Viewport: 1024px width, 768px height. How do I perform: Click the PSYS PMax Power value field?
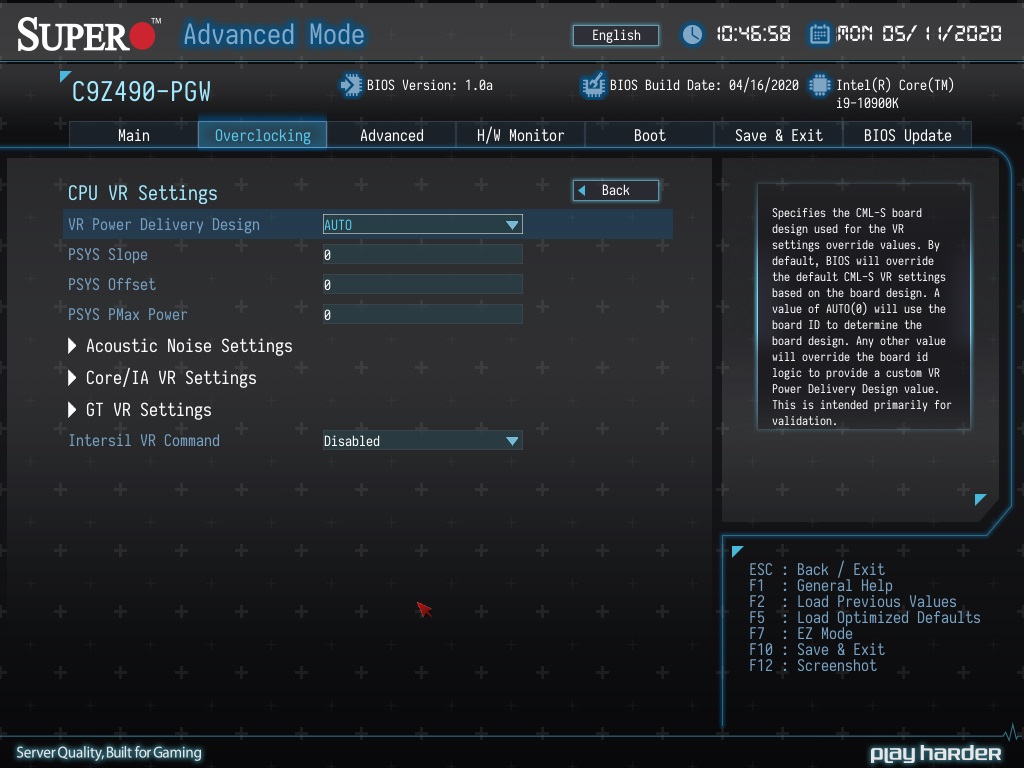[x=422, y=315]
